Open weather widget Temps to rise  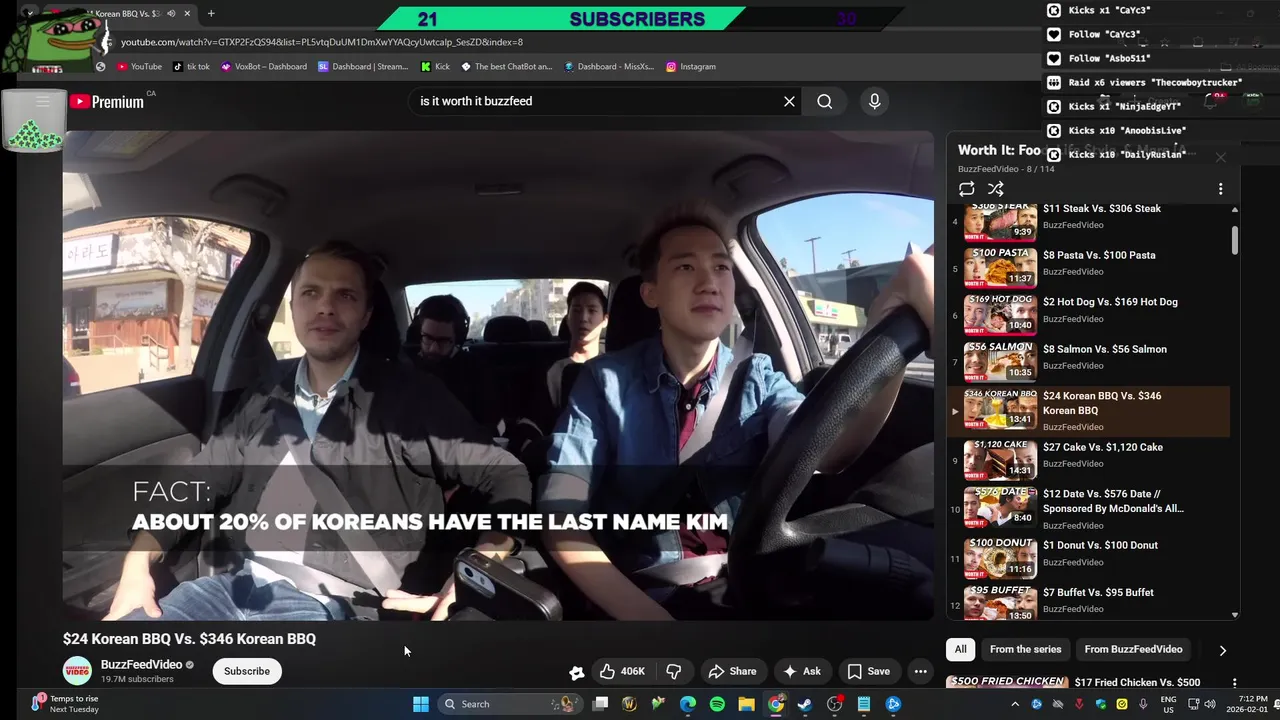coord(65,704)
